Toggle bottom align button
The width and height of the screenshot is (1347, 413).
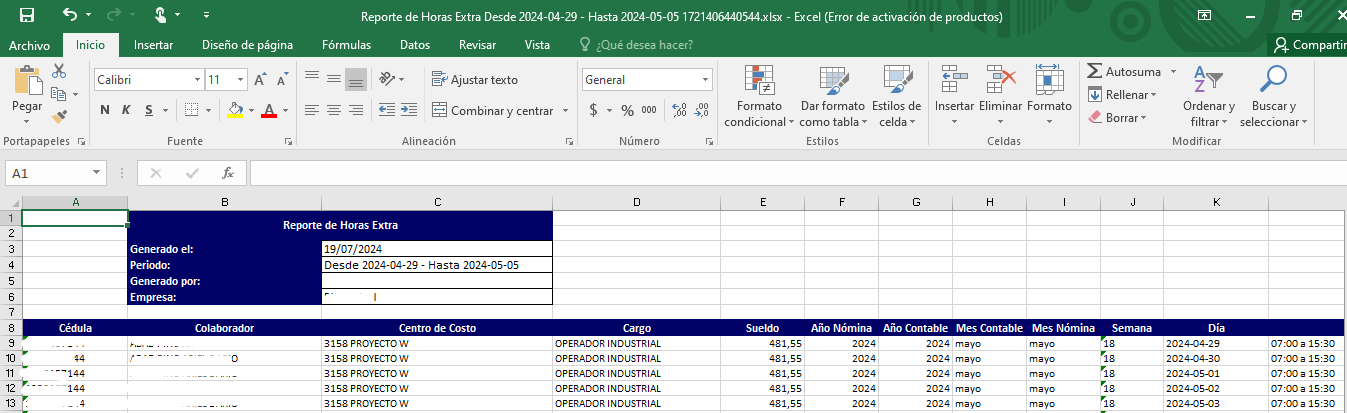click(355, 80)
